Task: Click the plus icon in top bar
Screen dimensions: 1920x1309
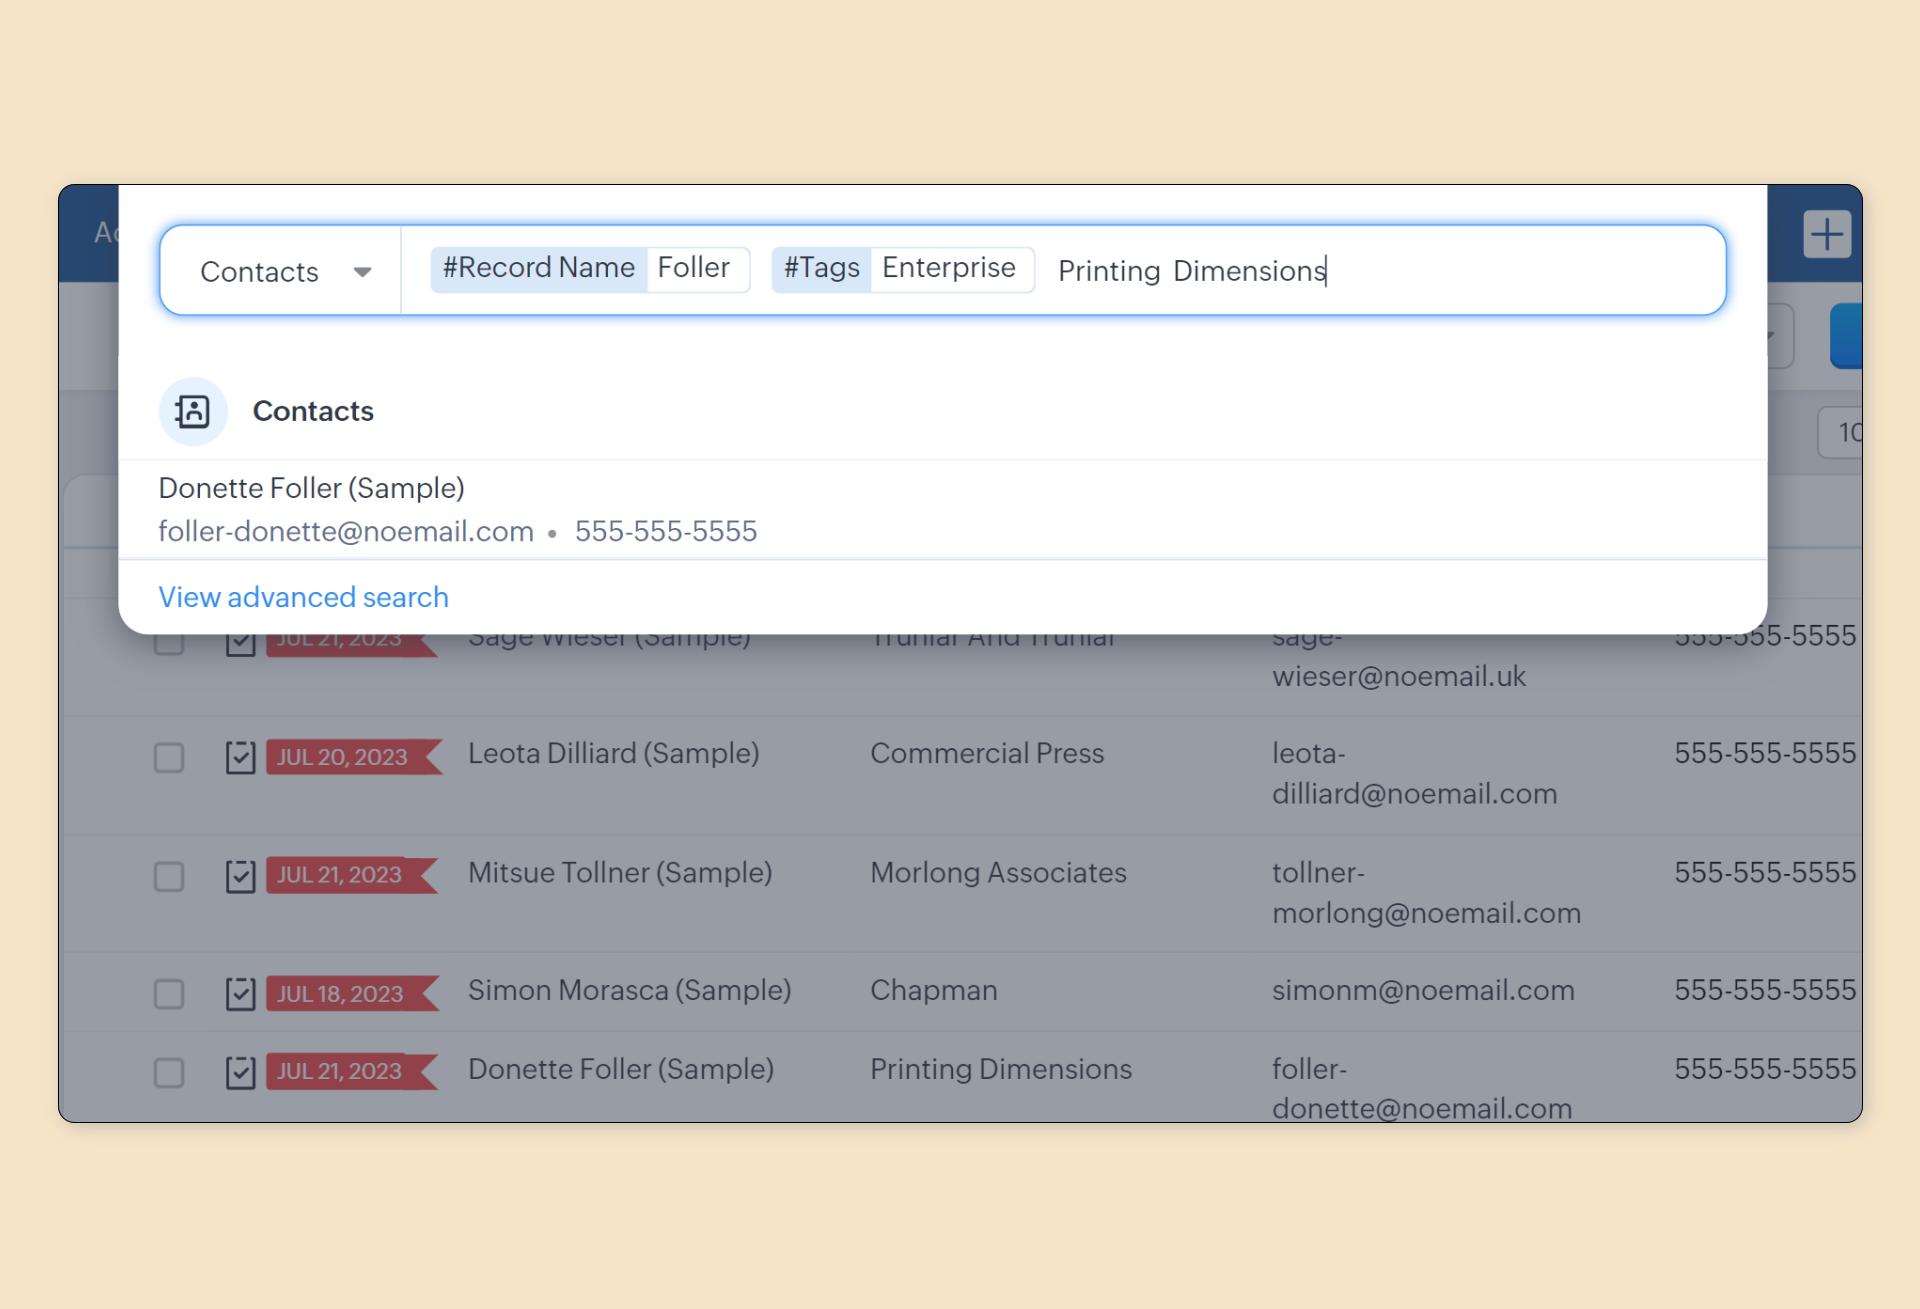Action: coord(1826,235)
